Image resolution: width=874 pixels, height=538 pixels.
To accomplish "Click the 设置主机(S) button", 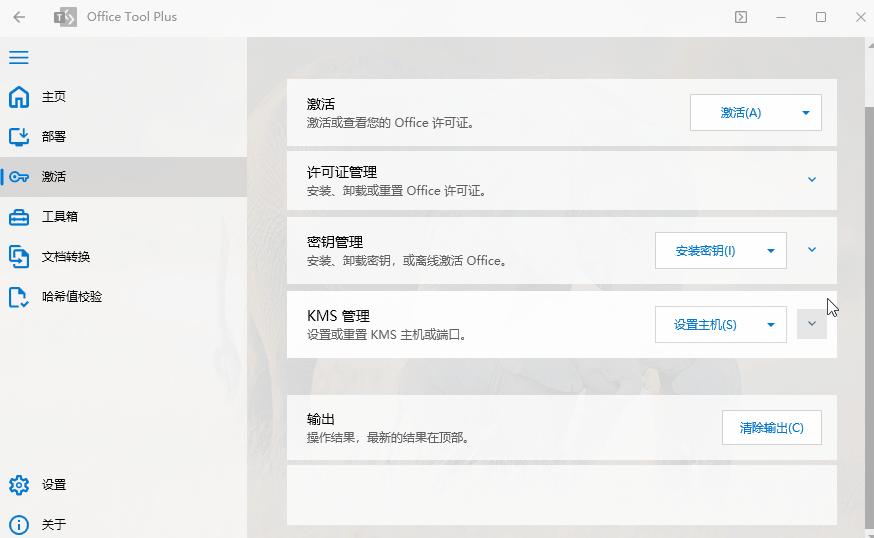I will pyautogui.click(x=705, y=324).
